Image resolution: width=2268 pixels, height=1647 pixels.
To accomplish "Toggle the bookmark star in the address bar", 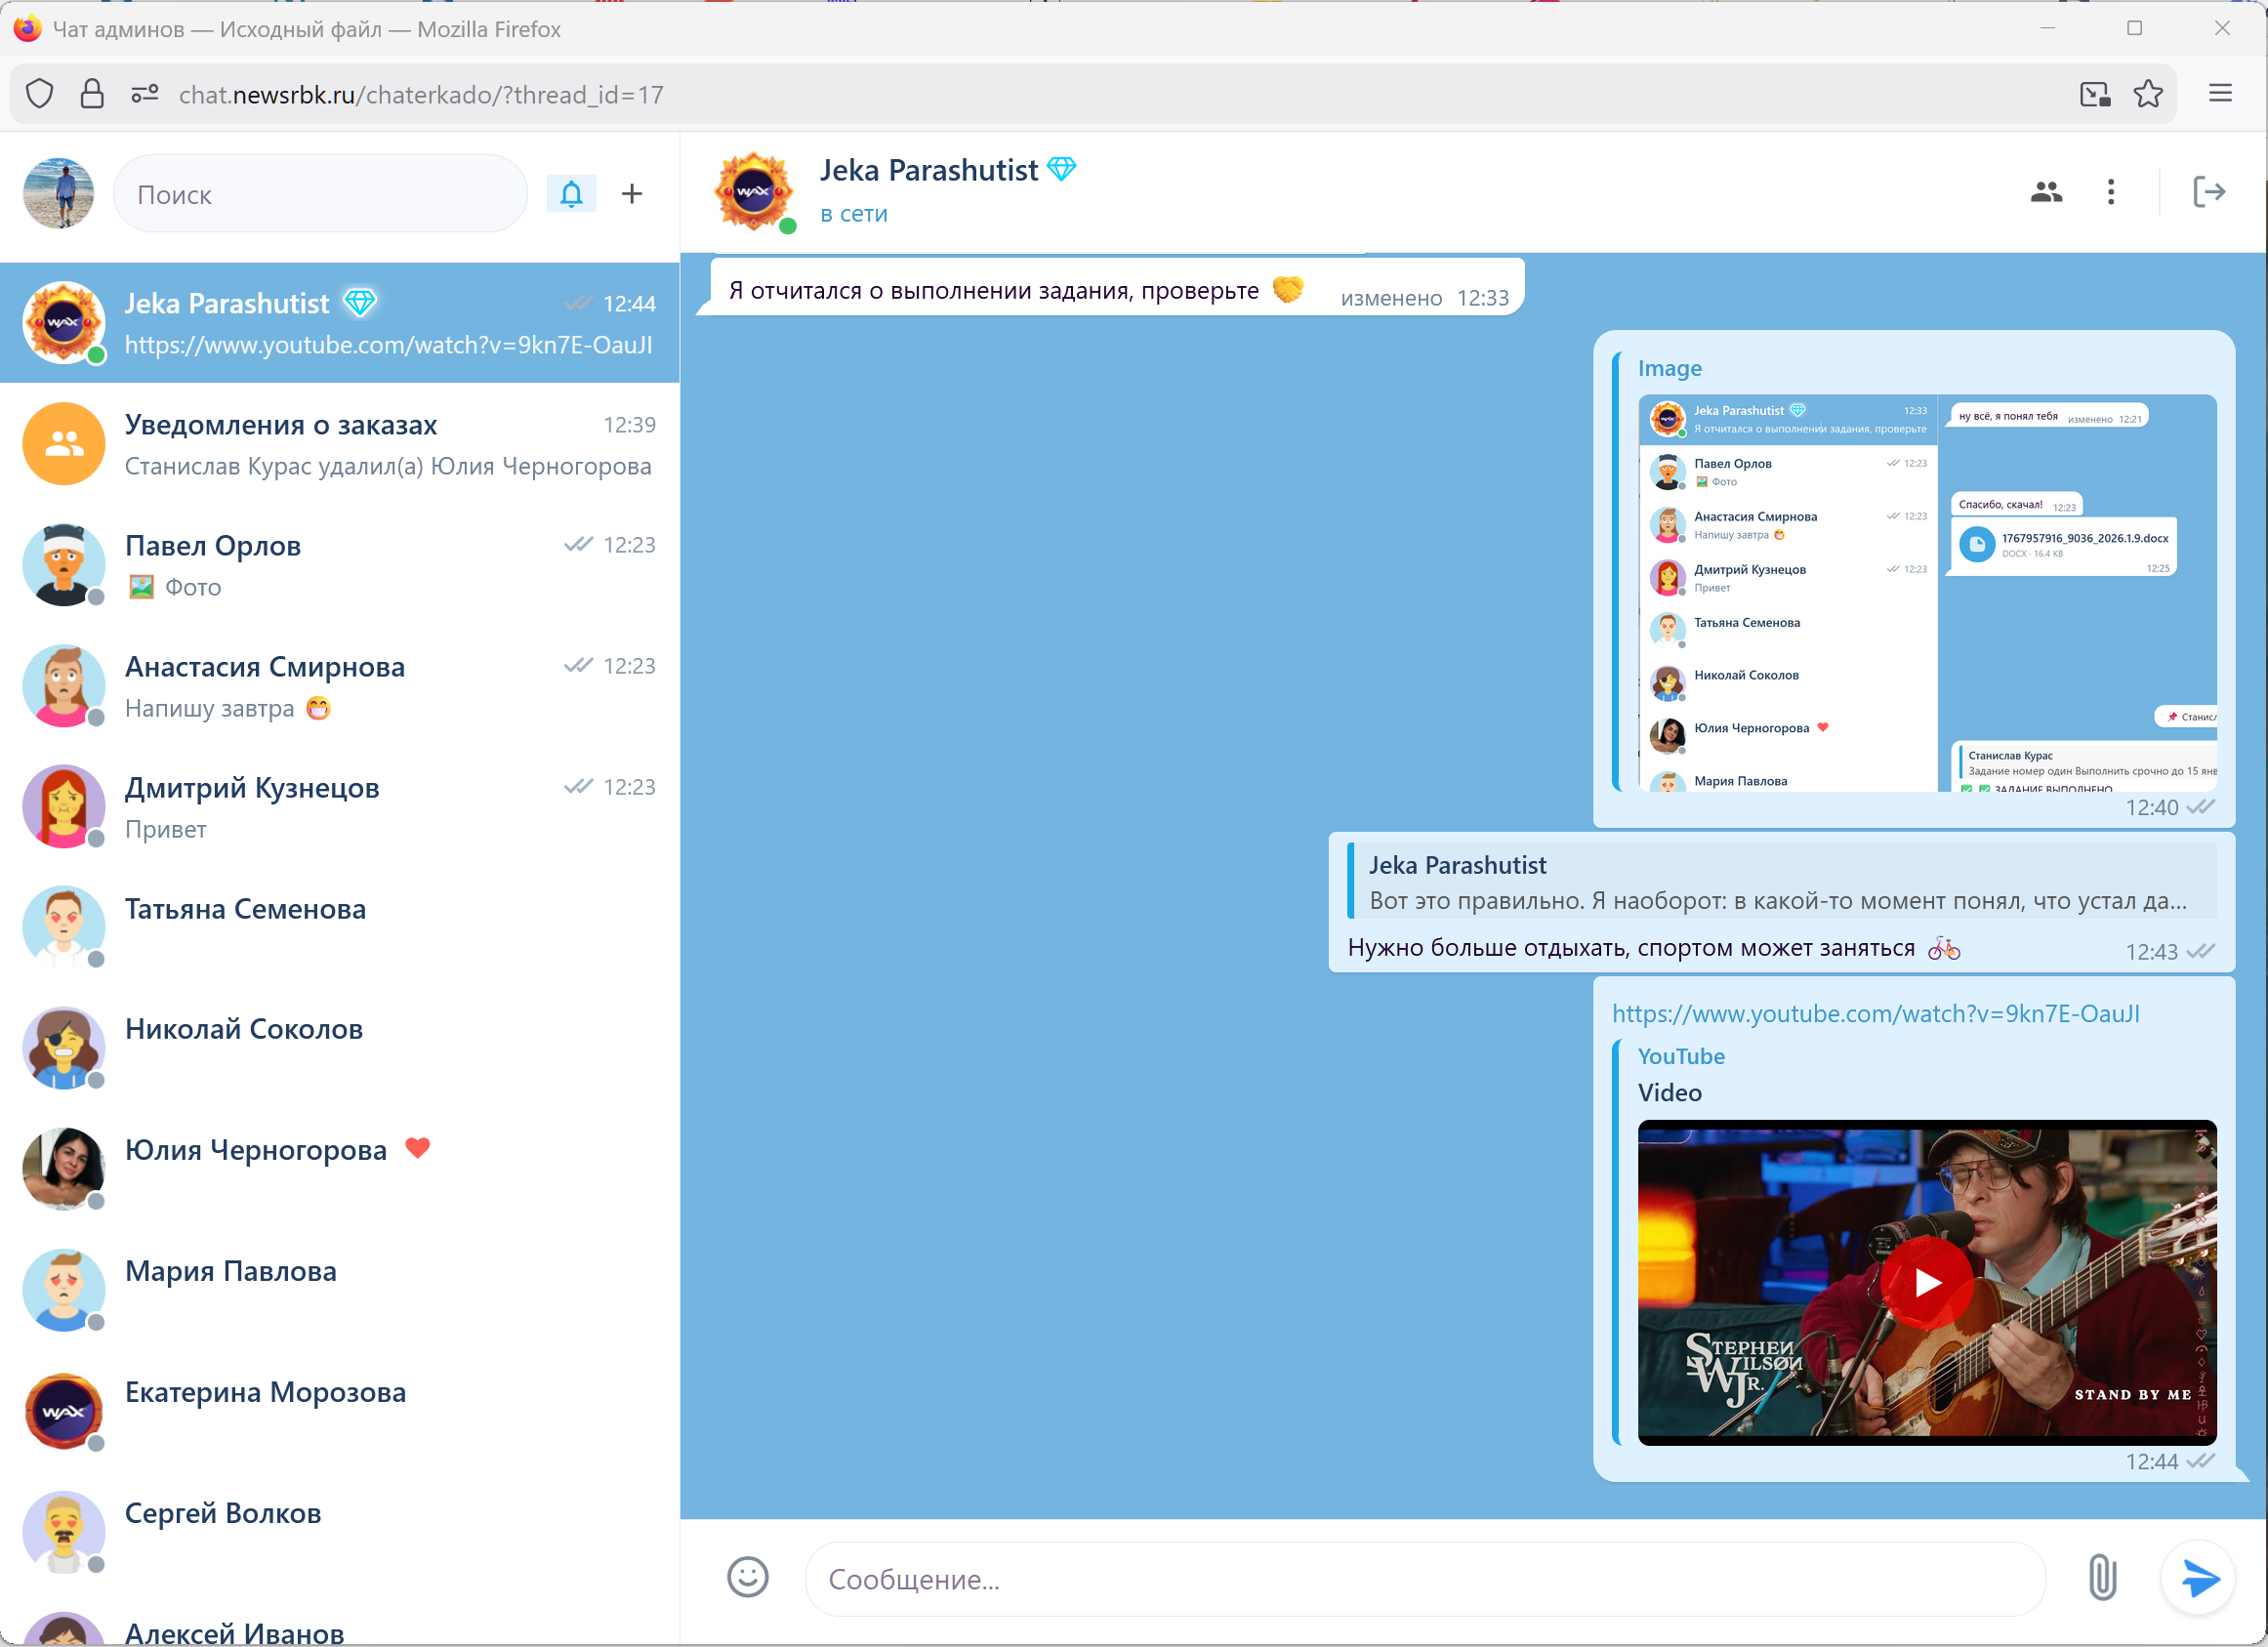I will coord(2148,93).
